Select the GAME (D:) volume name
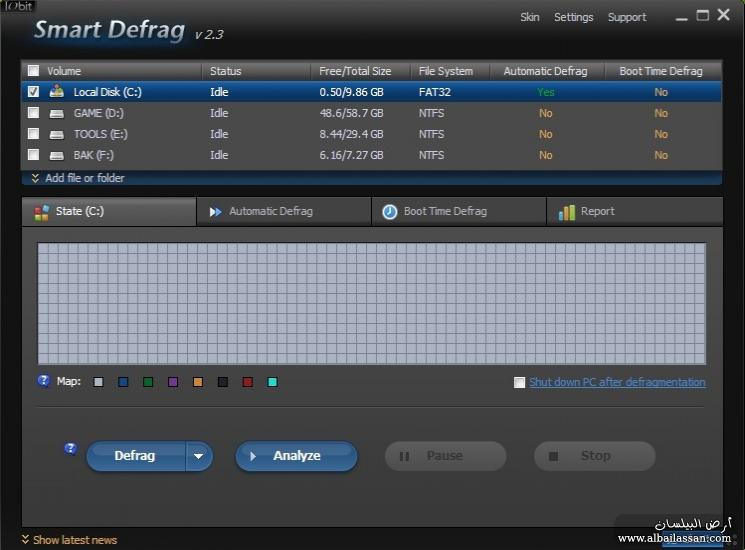Image resolution: width=745 pixels, height=550 pixels. (98, 113)
